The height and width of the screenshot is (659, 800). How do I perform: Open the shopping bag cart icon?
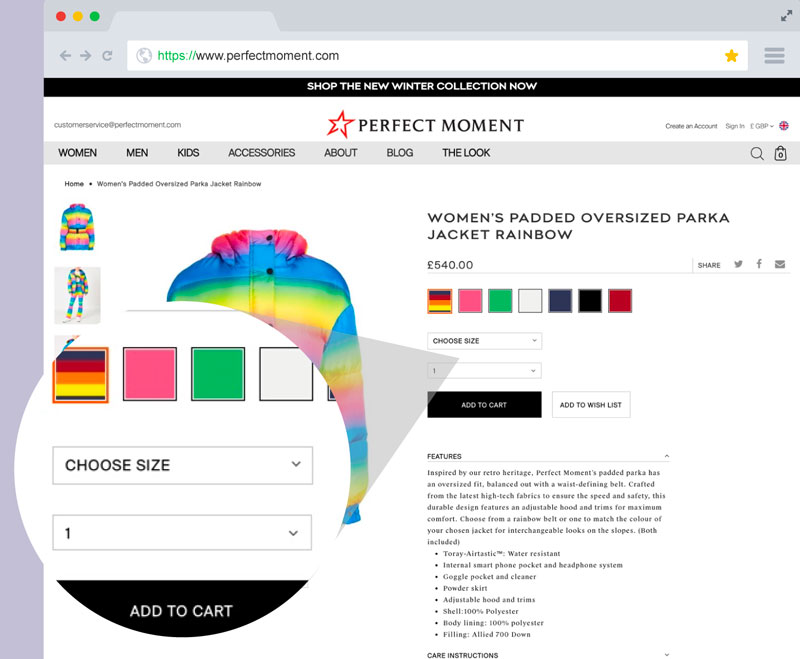[x=780, y=153]
